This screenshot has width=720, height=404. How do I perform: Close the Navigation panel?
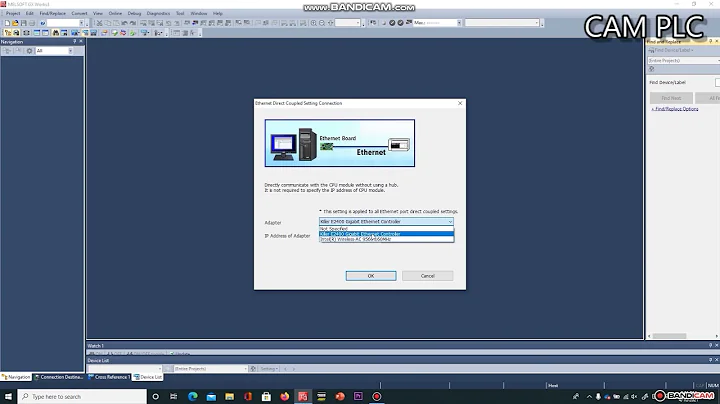click(81, 41)
